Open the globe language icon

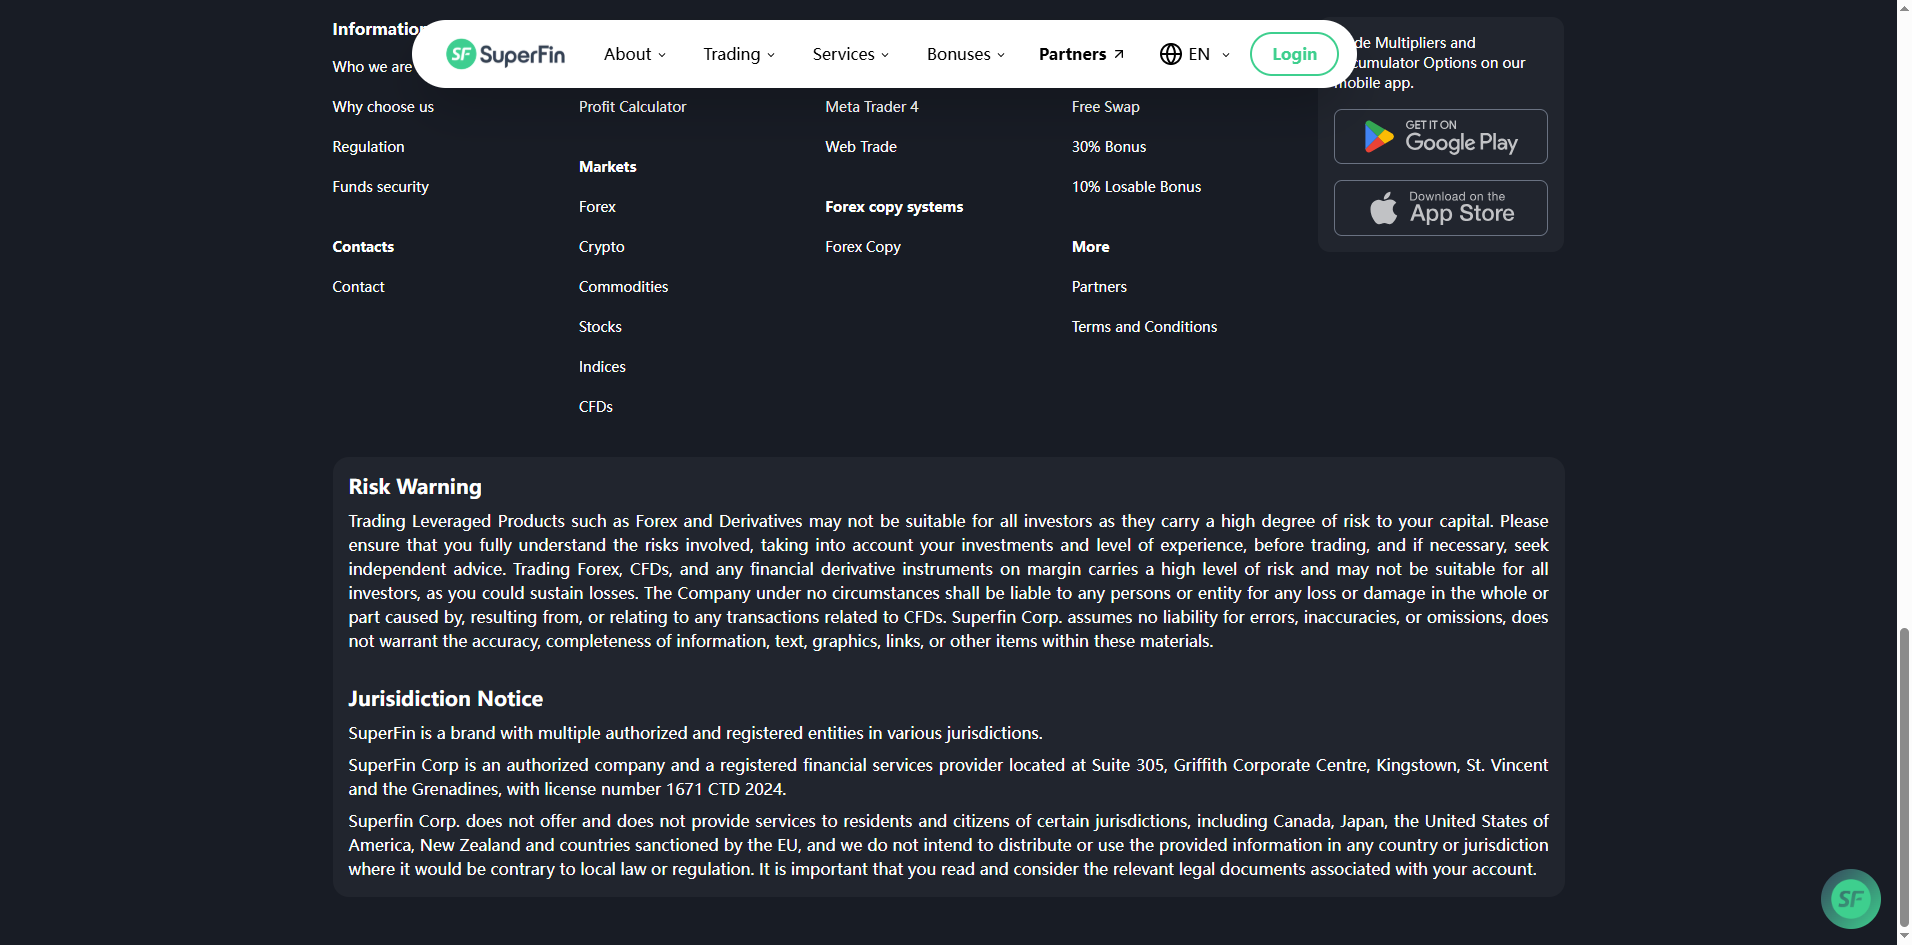point(1171,54)
